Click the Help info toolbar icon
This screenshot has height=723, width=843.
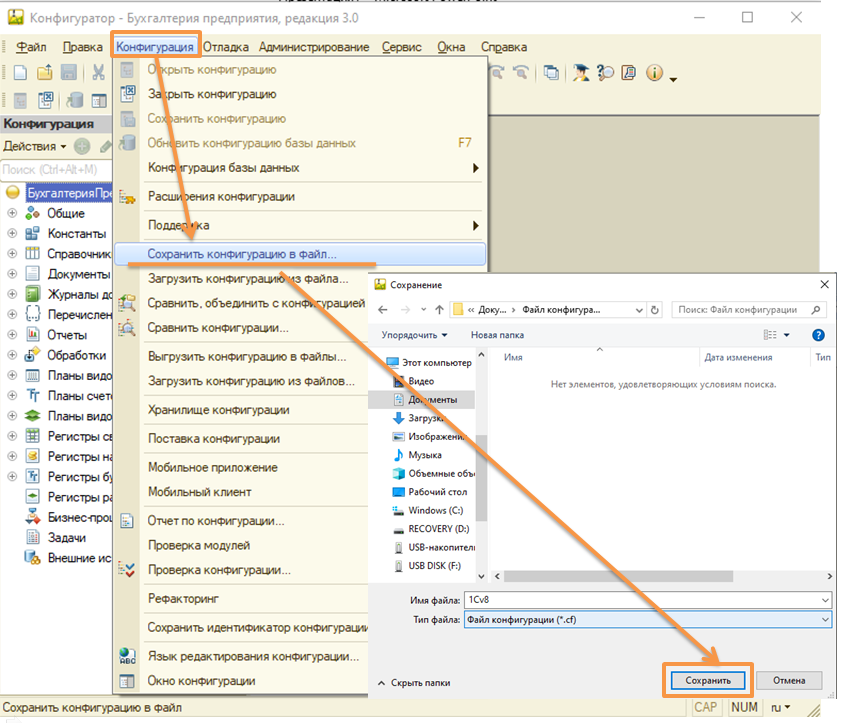[655, 72]
